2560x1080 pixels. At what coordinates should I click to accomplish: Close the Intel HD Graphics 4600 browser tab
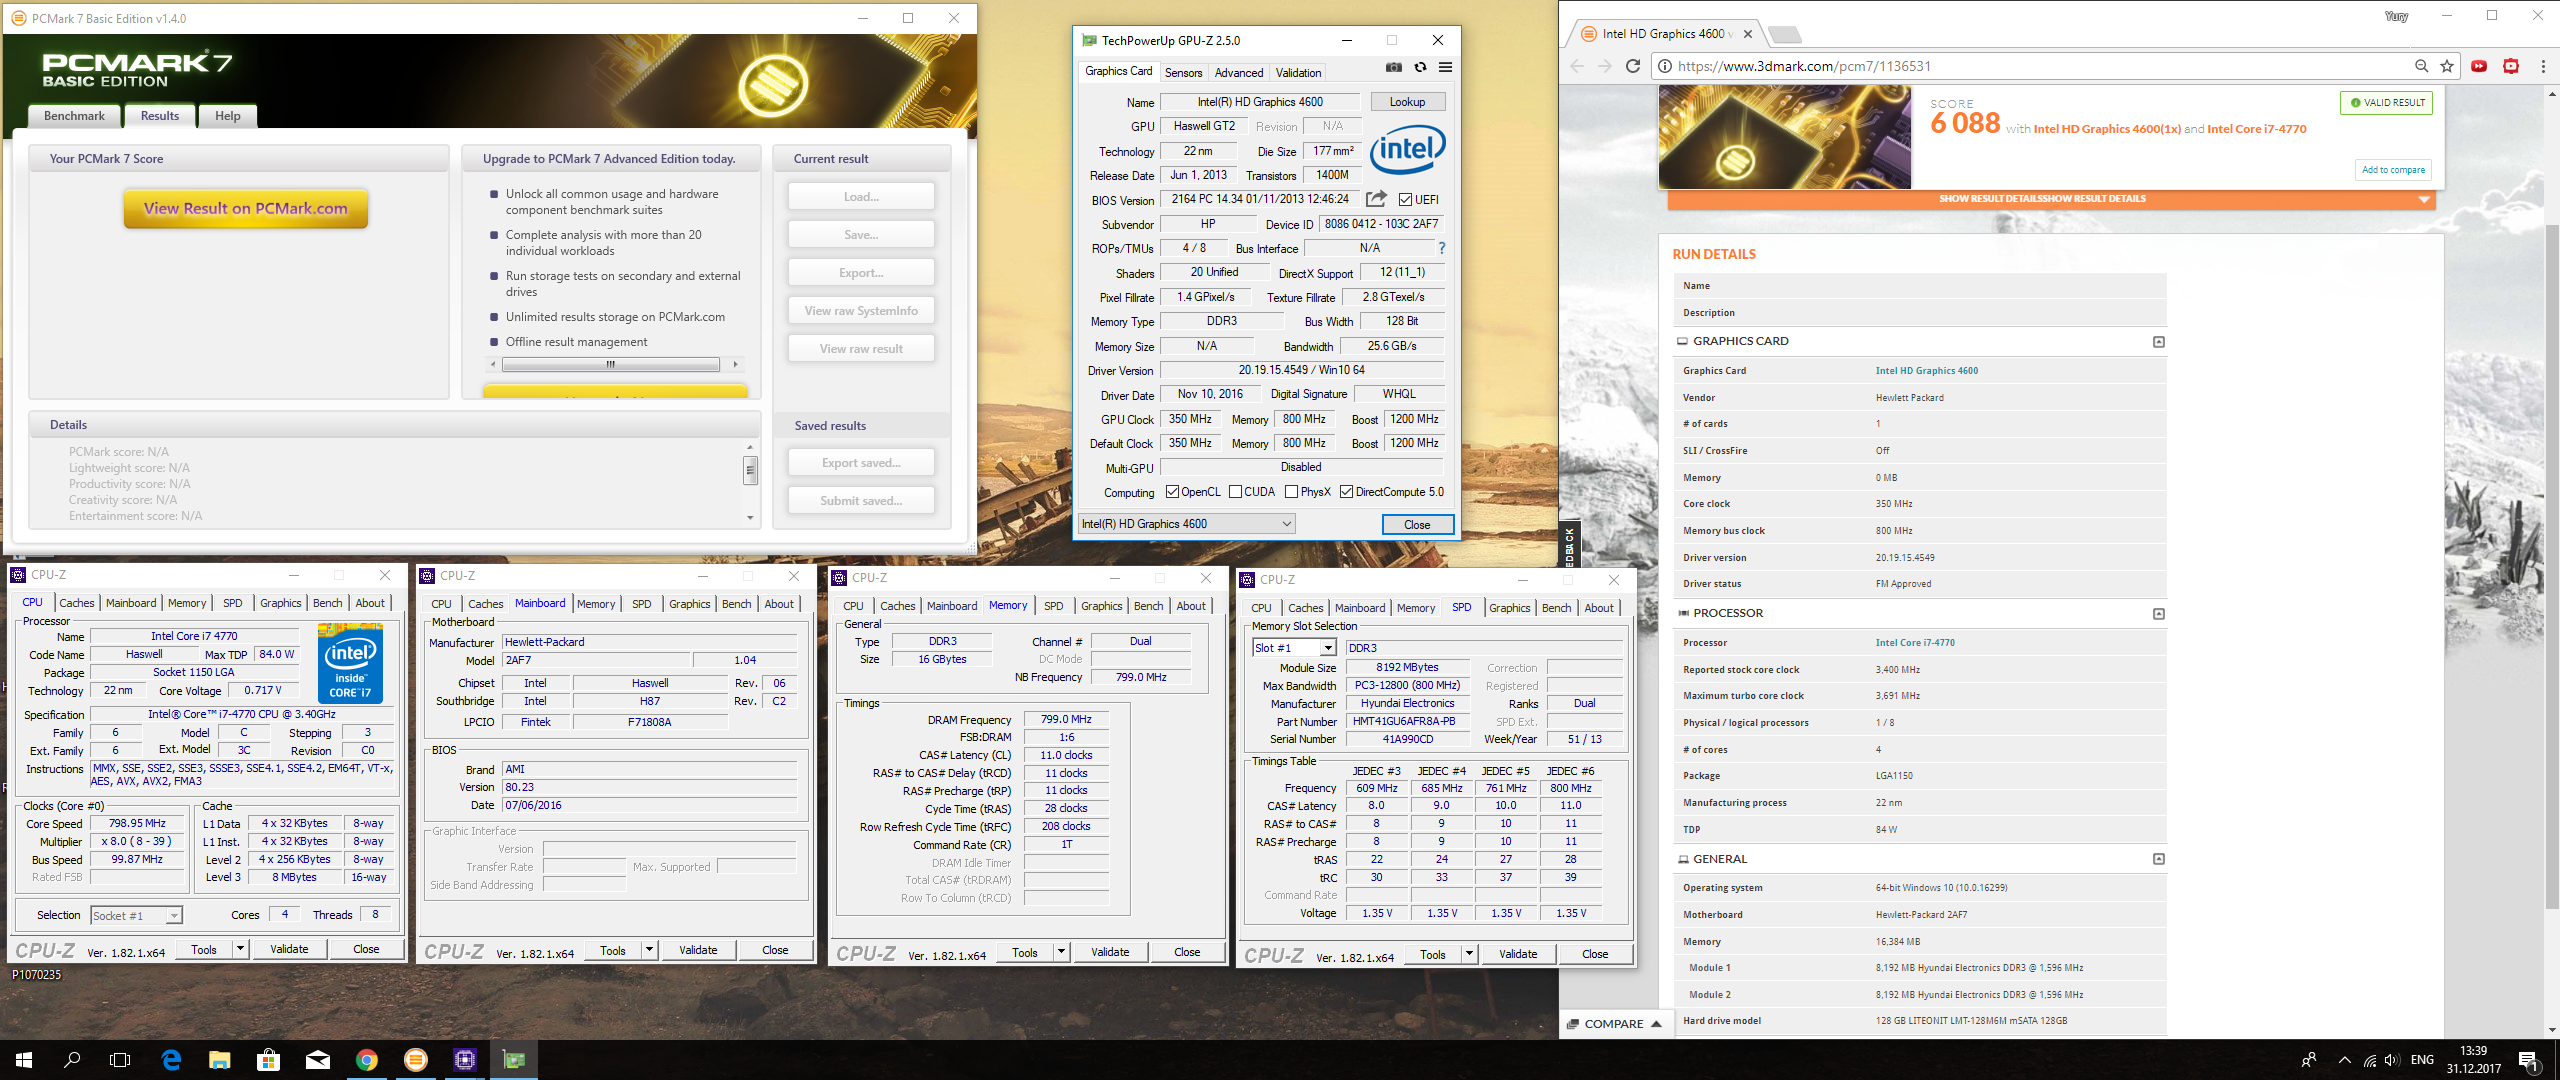point(1747,34)
